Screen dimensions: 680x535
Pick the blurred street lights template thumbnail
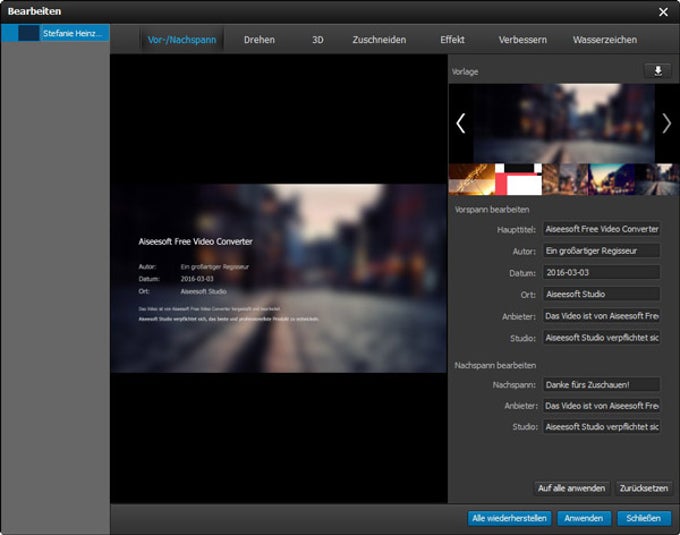tap(565, 179)
